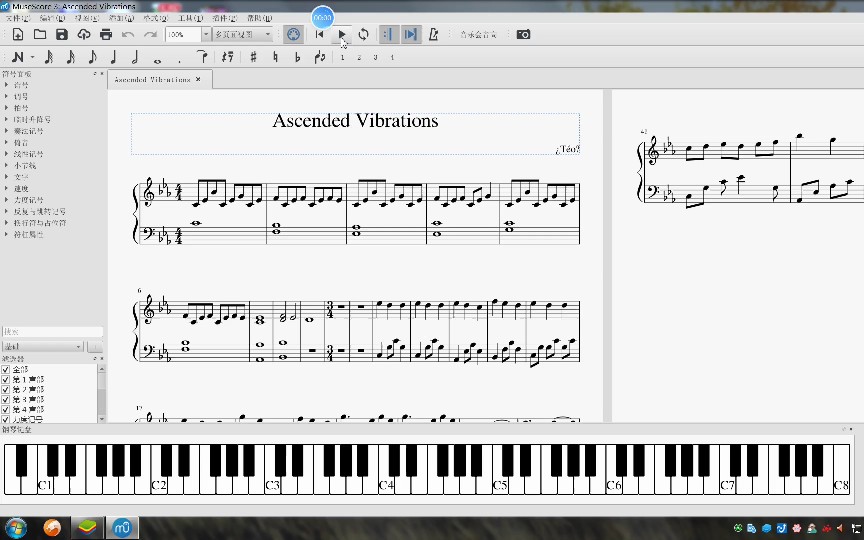Upload the score online via the cloud icon
The image size is (864, 540).
[84, 34]
